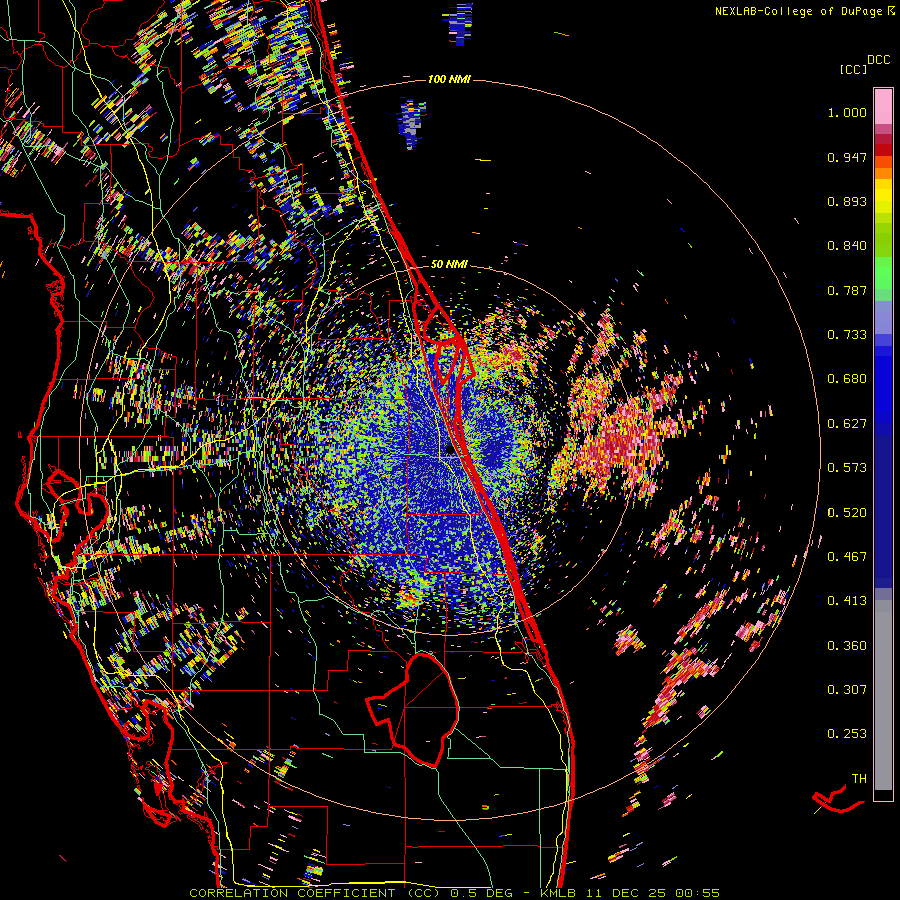Pick the red segment of the color bar

click(x=883, y=150)
